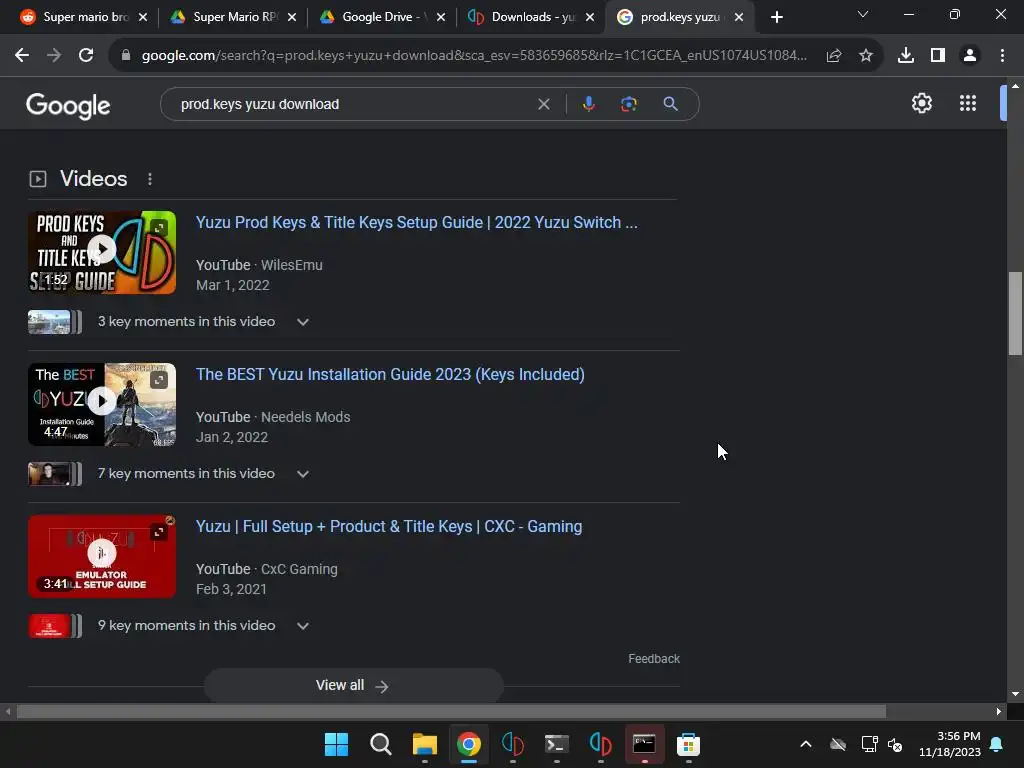Open the terminal app in taskbar
Viewport: 1024px width, 768px height.
click(556, 744)
